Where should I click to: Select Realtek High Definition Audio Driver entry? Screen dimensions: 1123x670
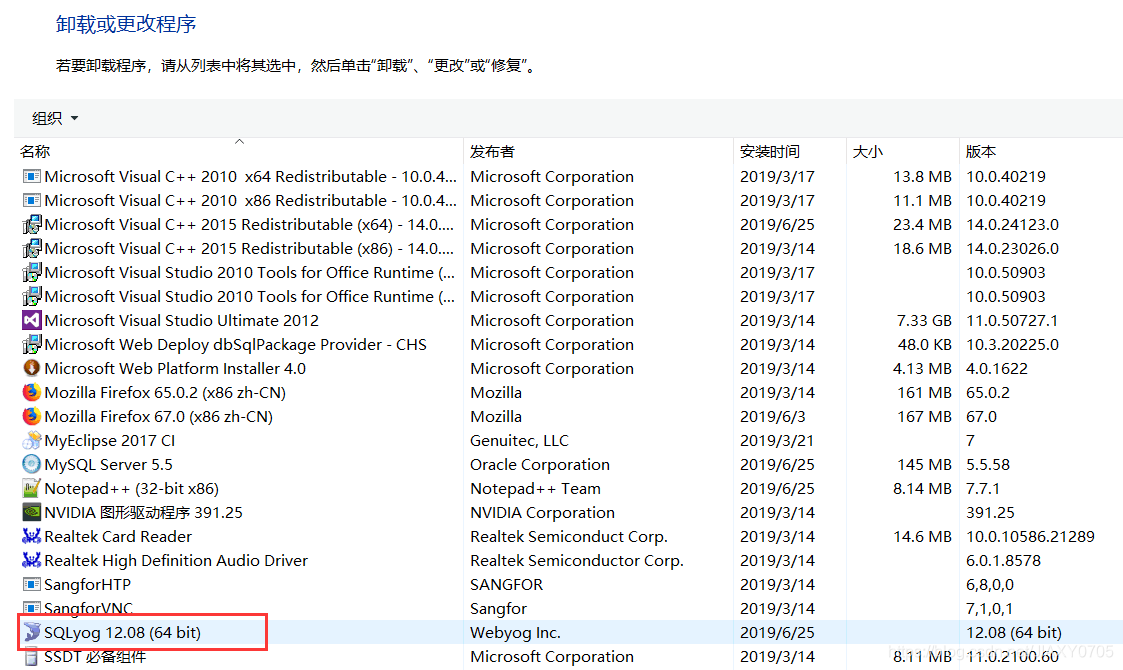175,560
